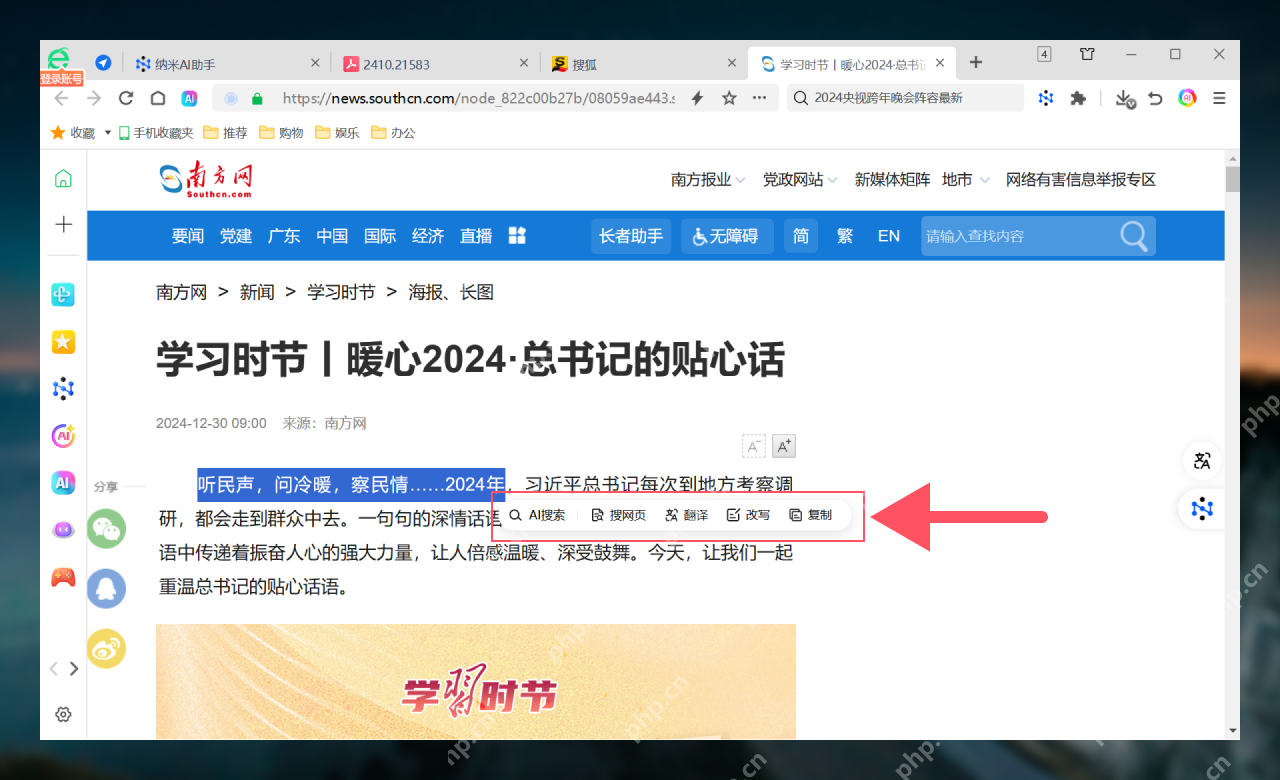Click the colorful AI circle toolbar icon
The width and height of the screenshot is (1280, 780).
(x=1187, y=98)
